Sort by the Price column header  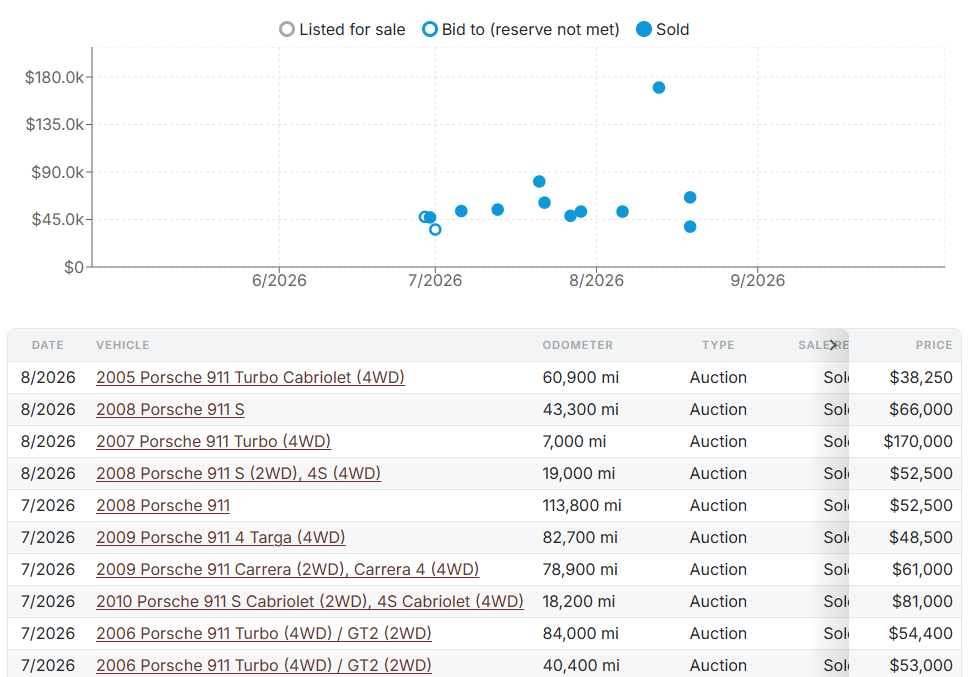[934, 345]
